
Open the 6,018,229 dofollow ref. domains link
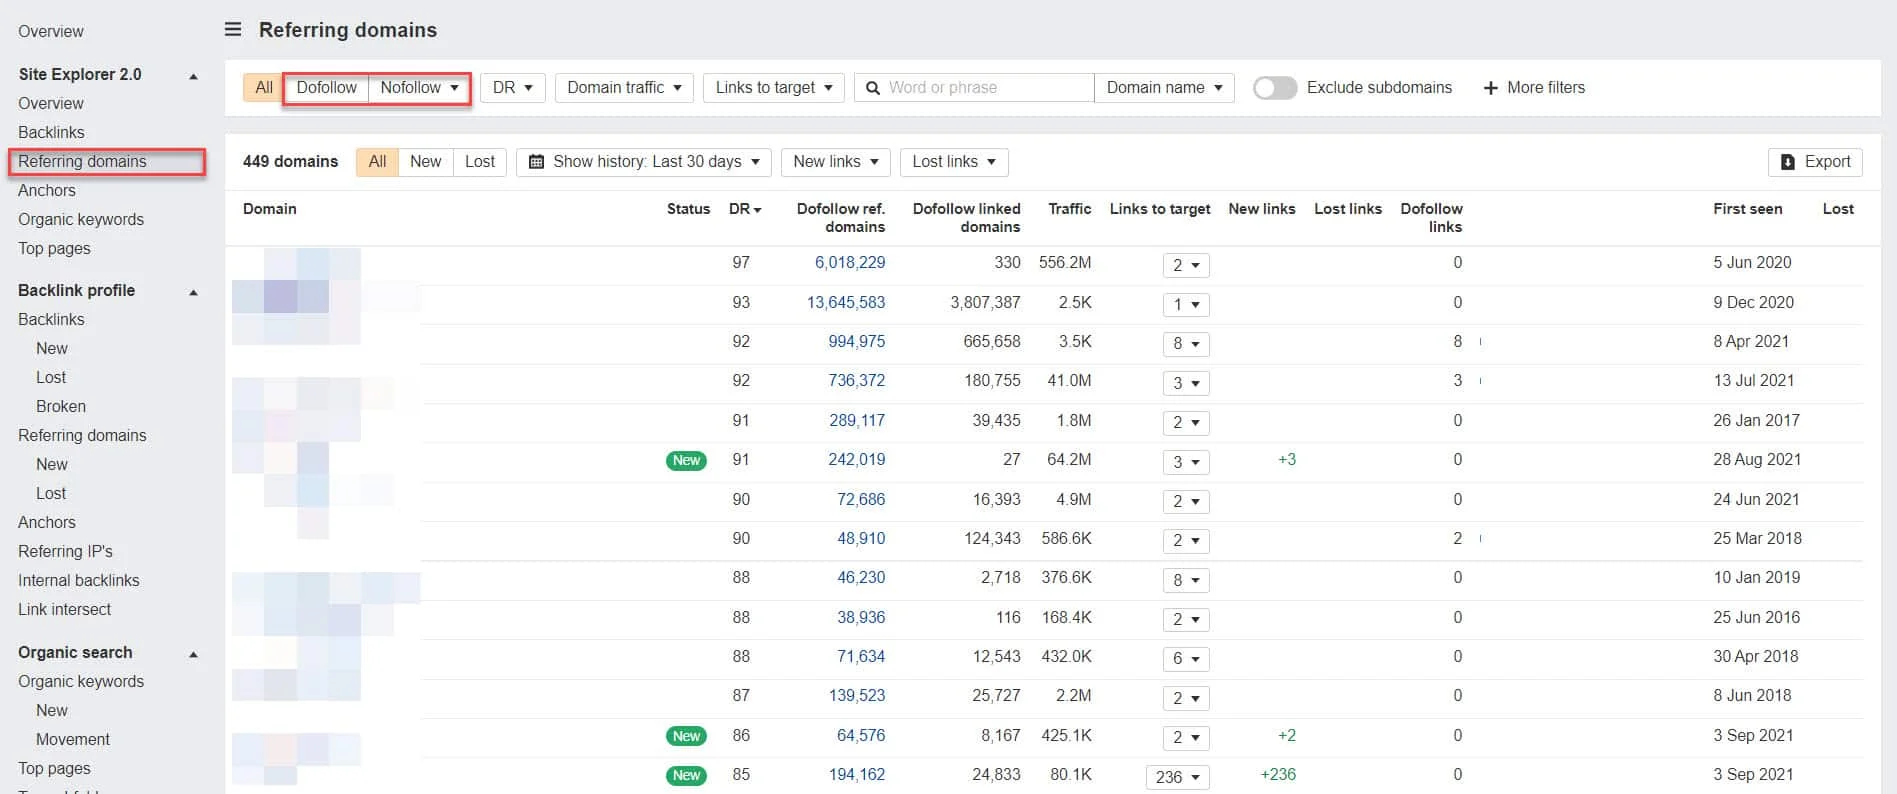point(849,263)
